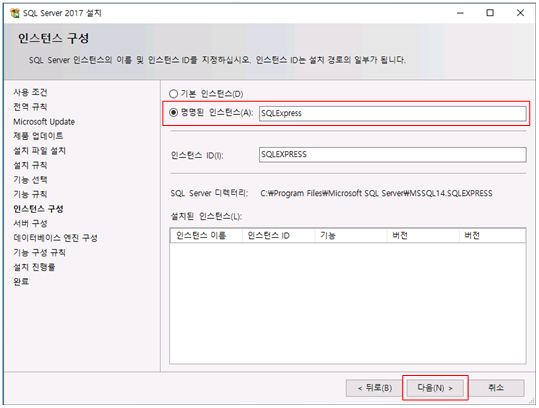Click the 다음(N) > button
The image size is (539, 408).
coord(435,388)
